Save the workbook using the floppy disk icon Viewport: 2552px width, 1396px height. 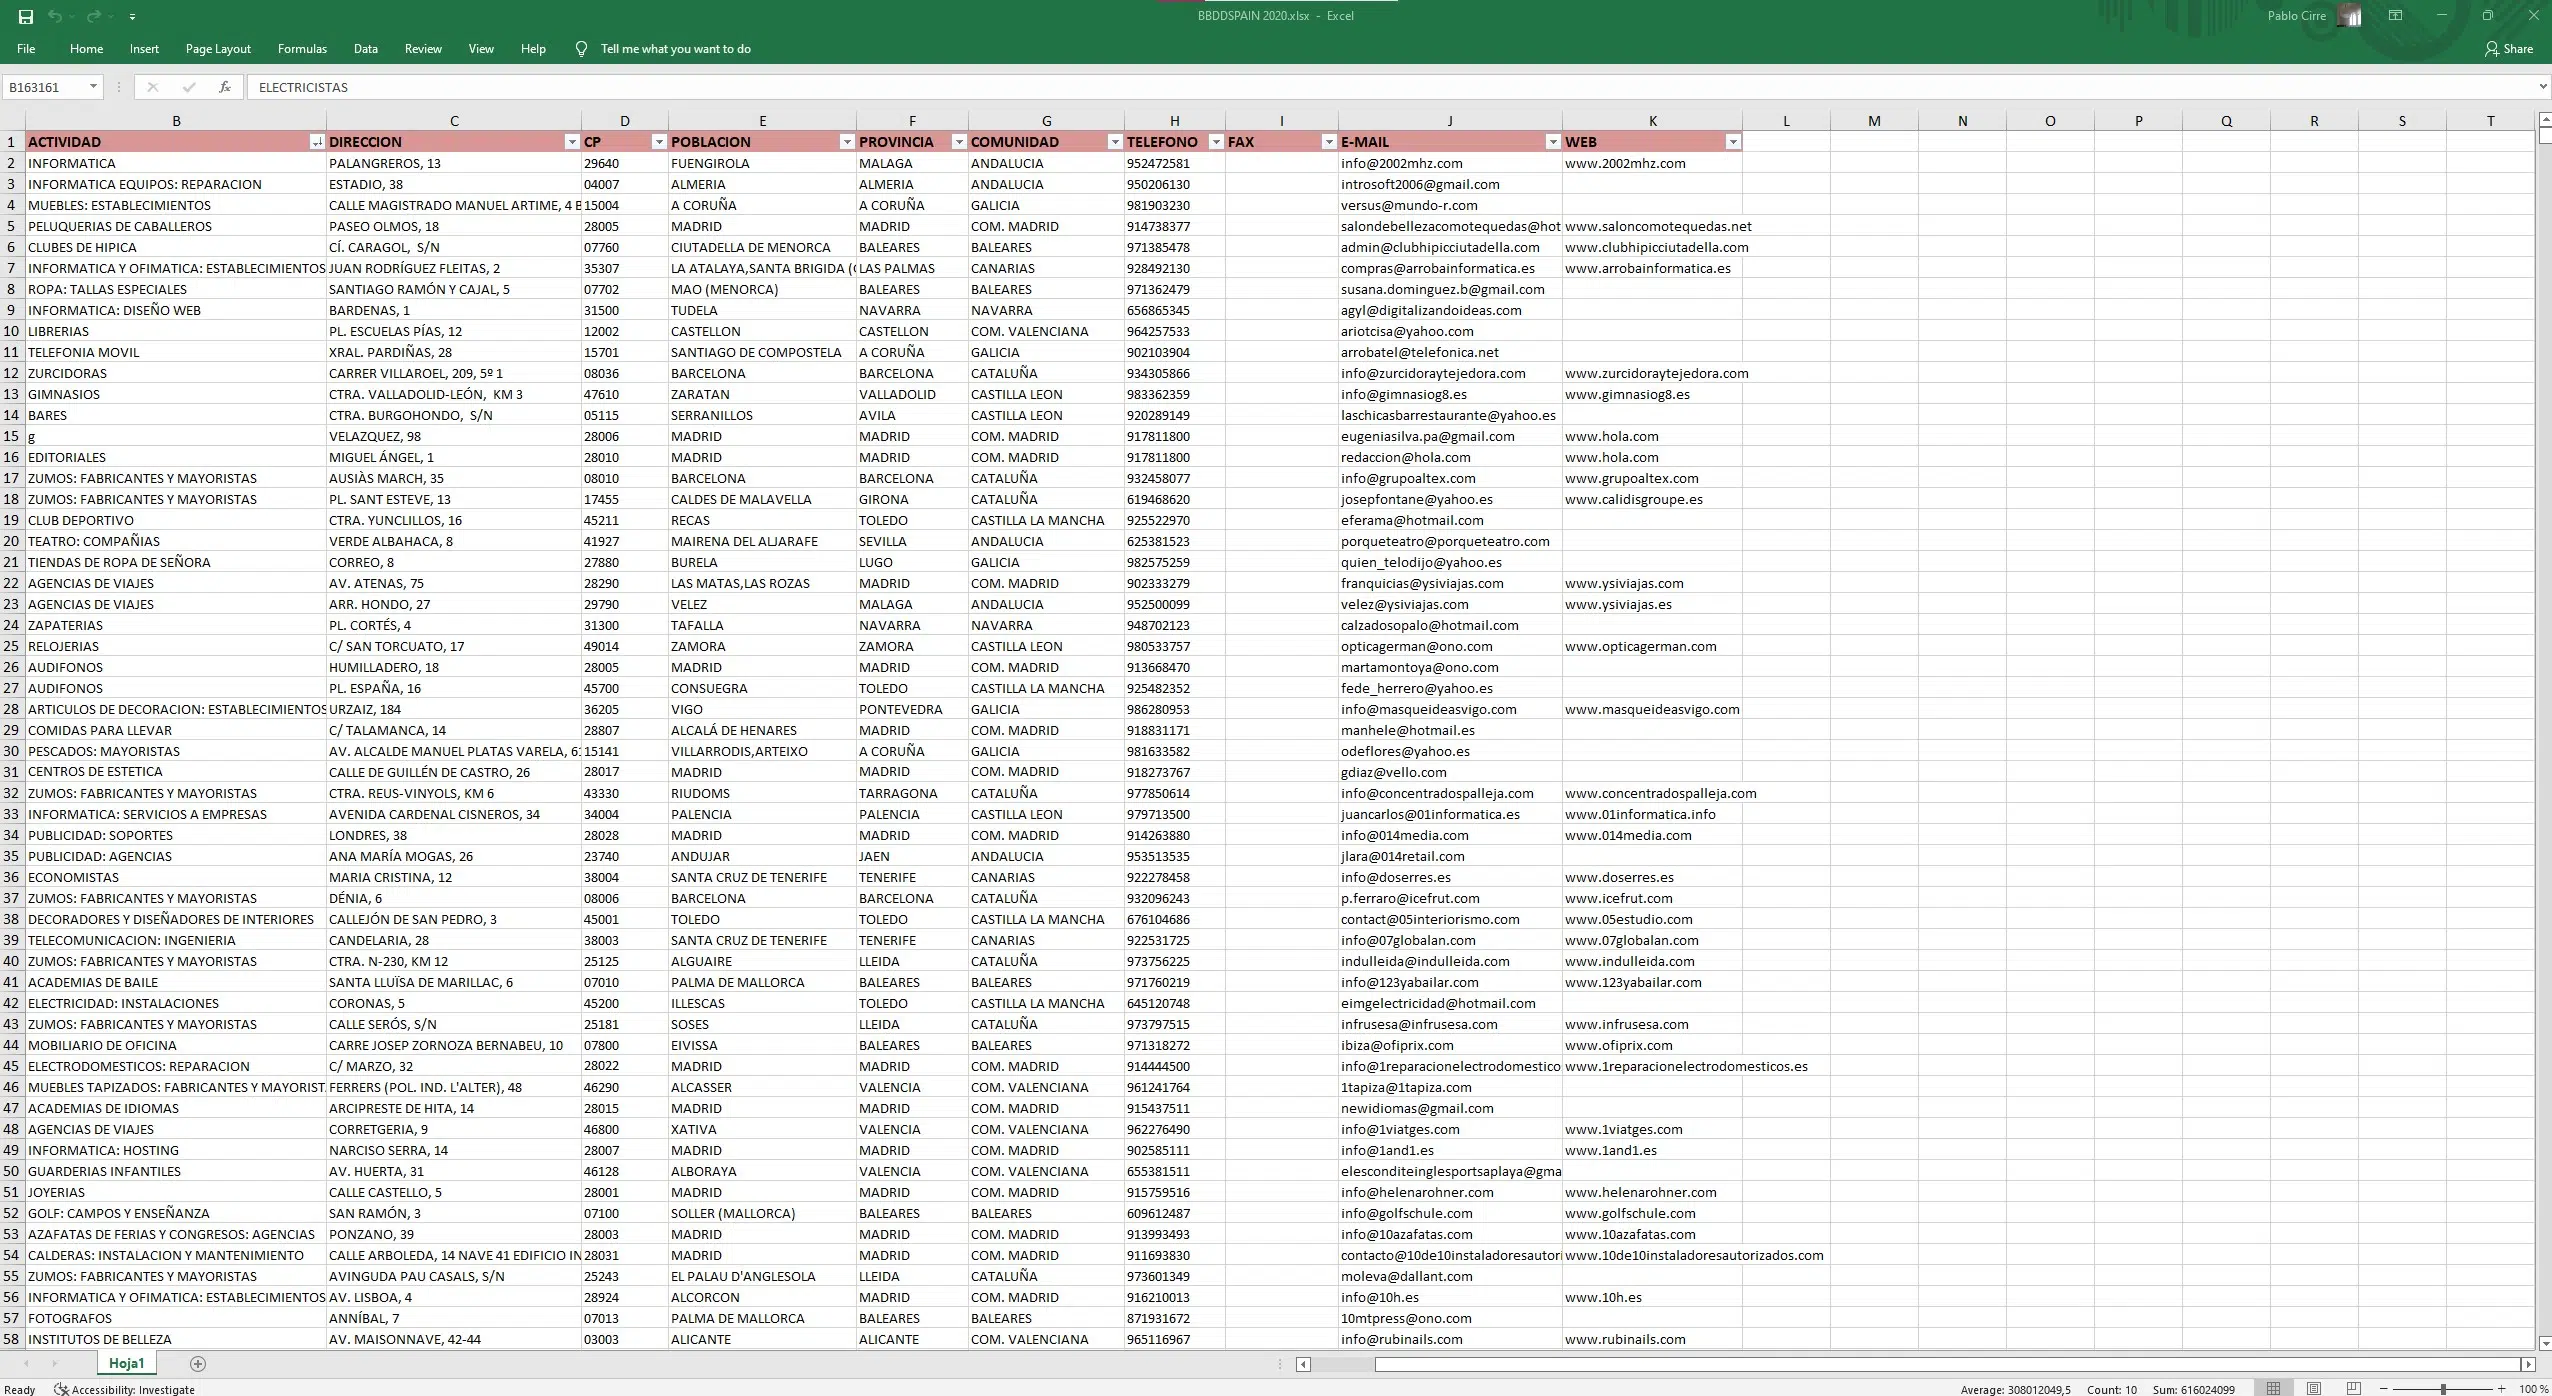point(26,16)
